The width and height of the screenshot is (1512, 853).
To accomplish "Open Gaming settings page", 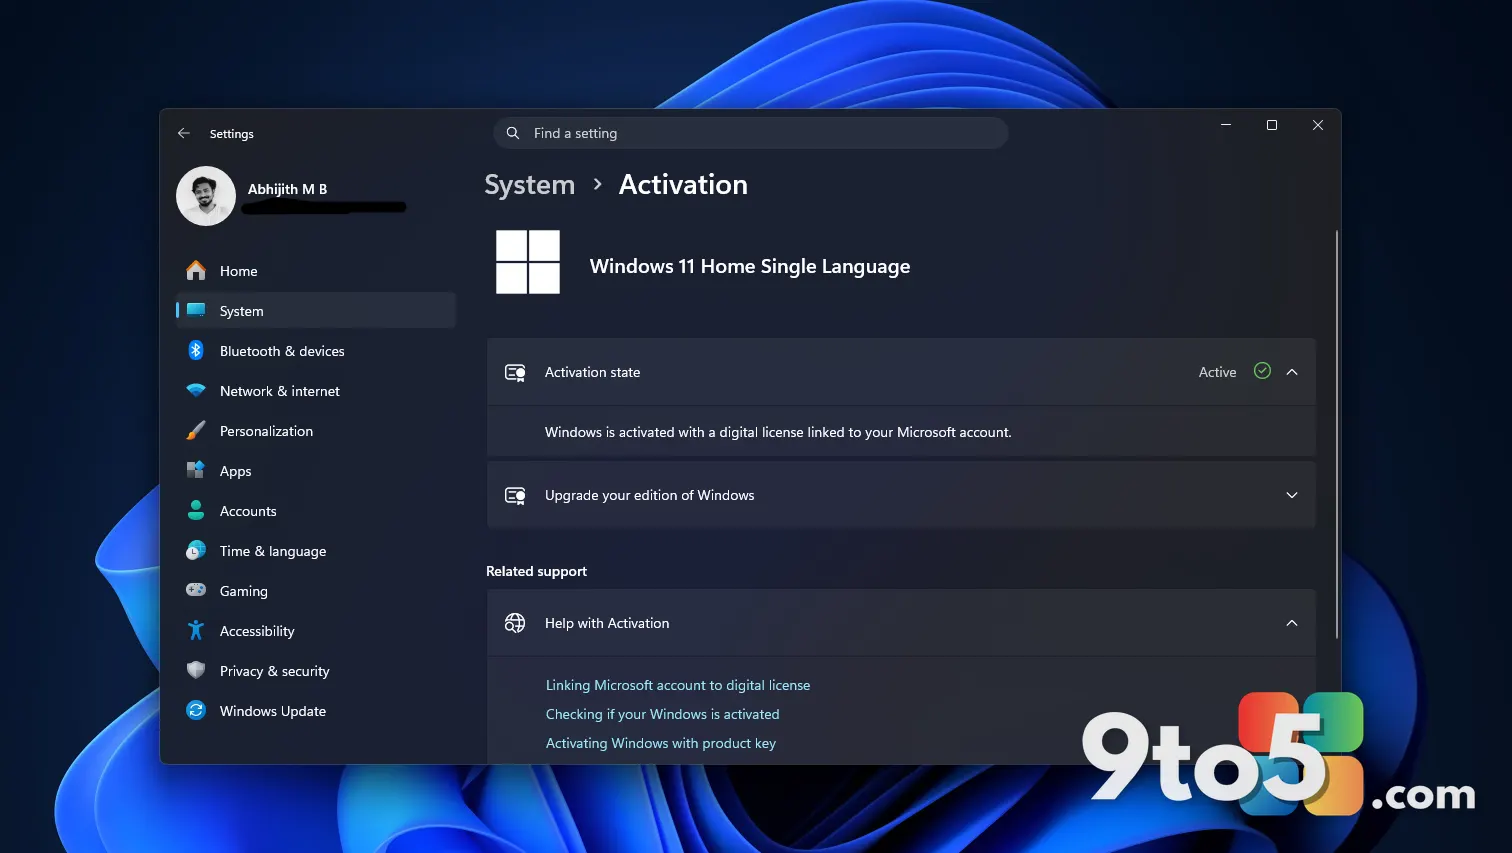I will 316,591.
